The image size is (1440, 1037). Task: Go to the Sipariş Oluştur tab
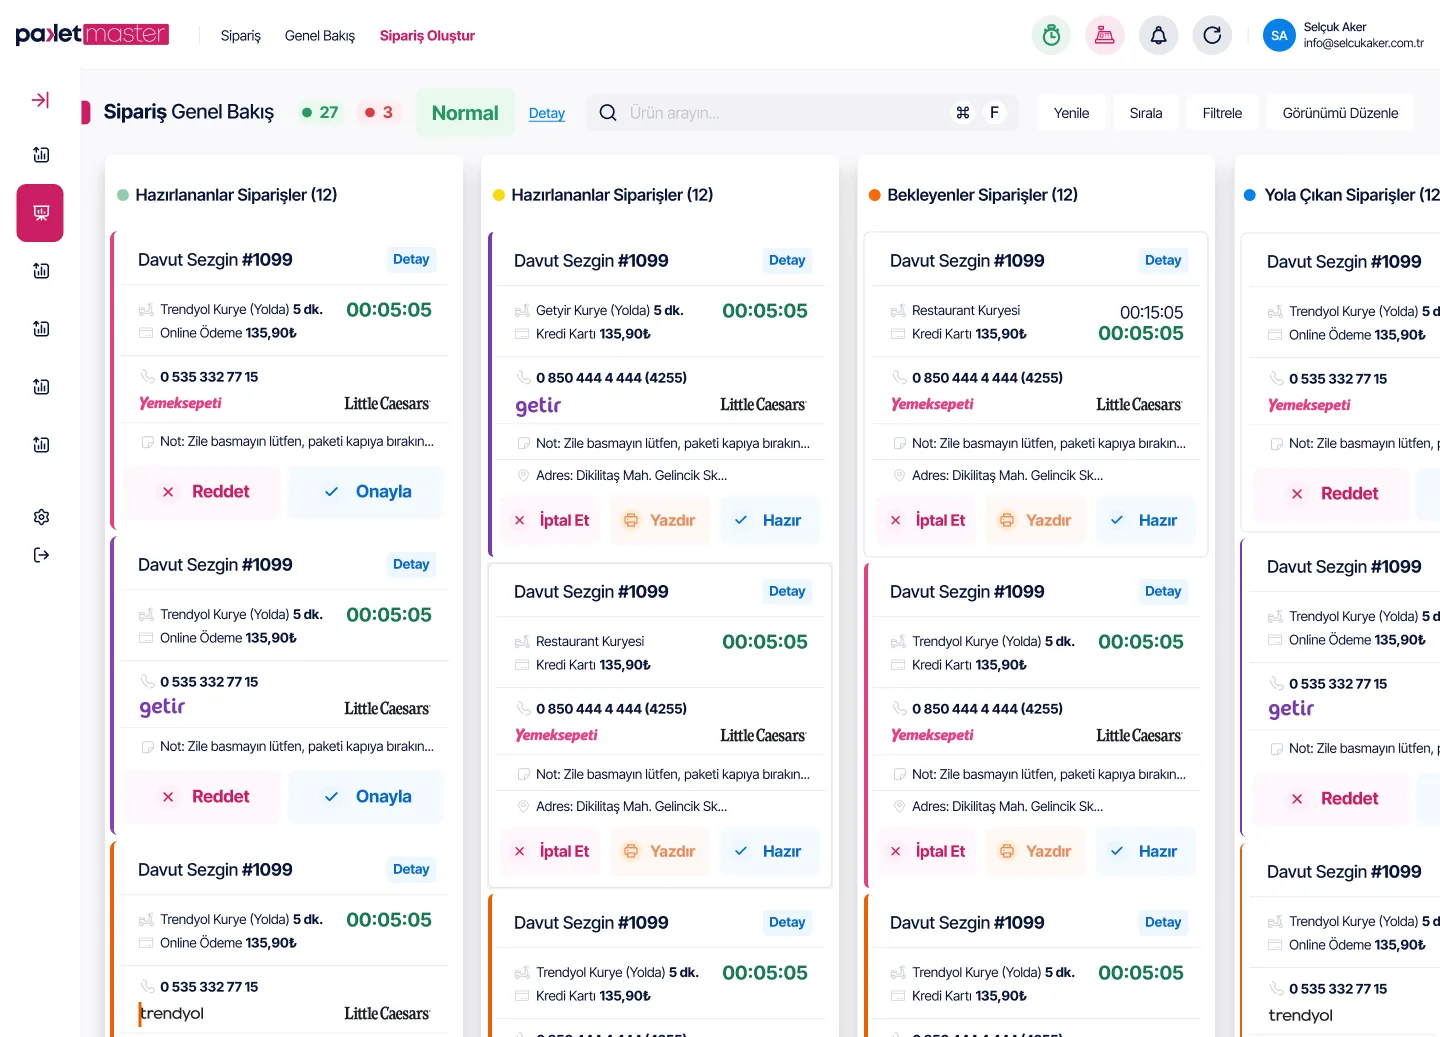coord(427,36)
